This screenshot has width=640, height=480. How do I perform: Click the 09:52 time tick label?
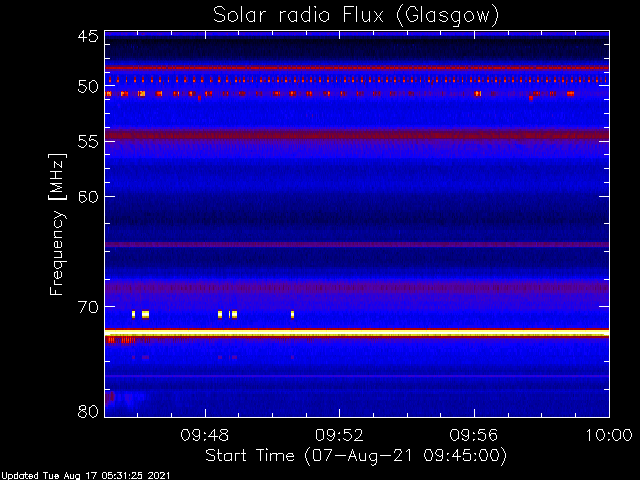[339, 435]
